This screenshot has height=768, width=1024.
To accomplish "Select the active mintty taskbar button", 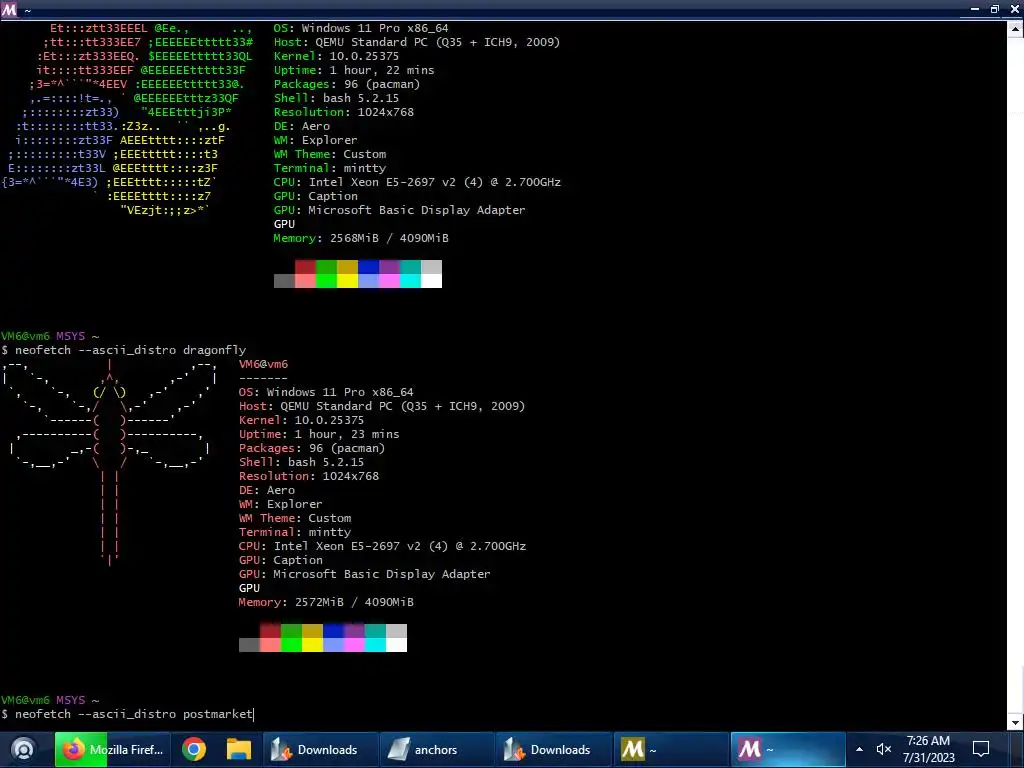I will click(x=788, y=750).
